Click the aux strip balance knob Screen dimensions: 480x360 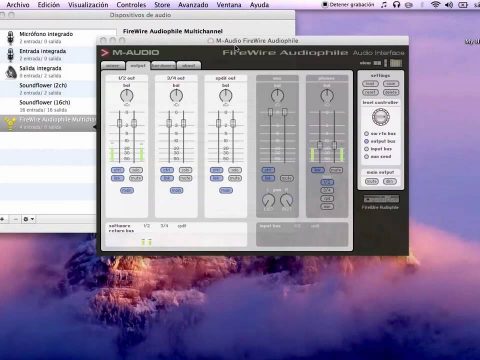coord(277,96)
